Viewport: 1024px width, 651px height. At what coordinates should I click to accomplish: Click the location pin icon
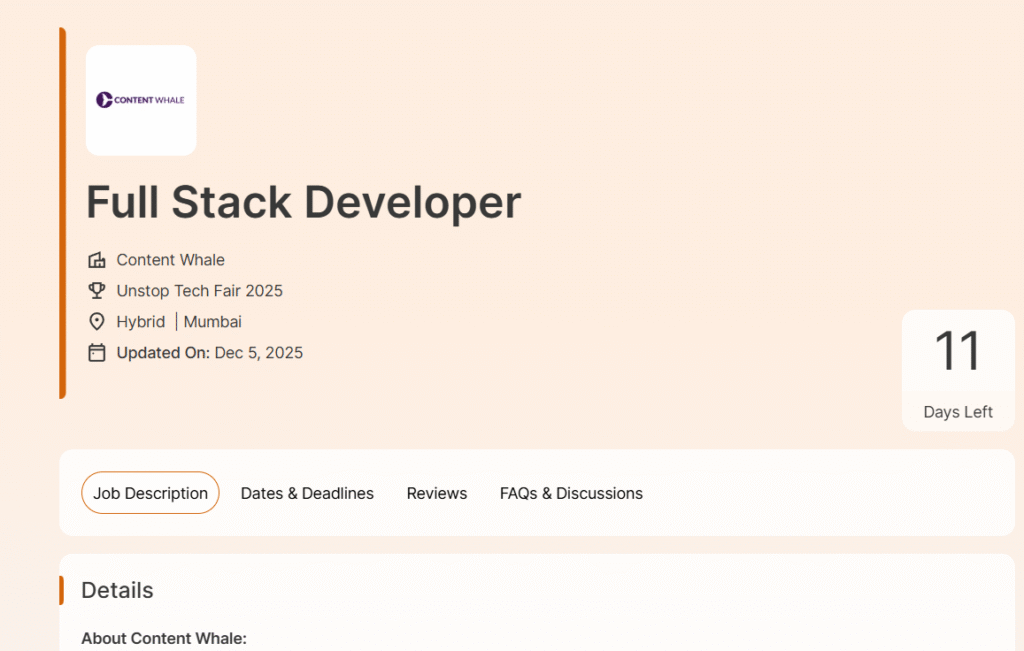tap(97, 322)
